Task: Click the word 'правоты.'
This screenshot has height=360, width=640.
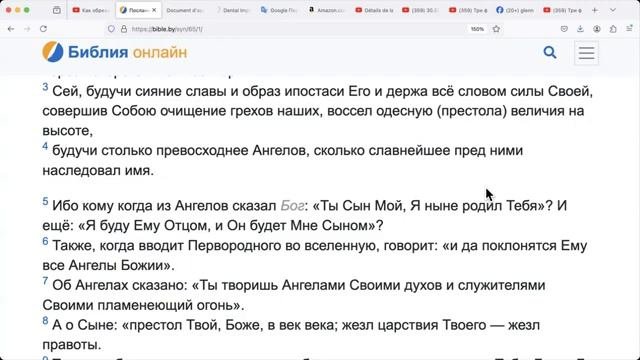Action: click(72, 345)
